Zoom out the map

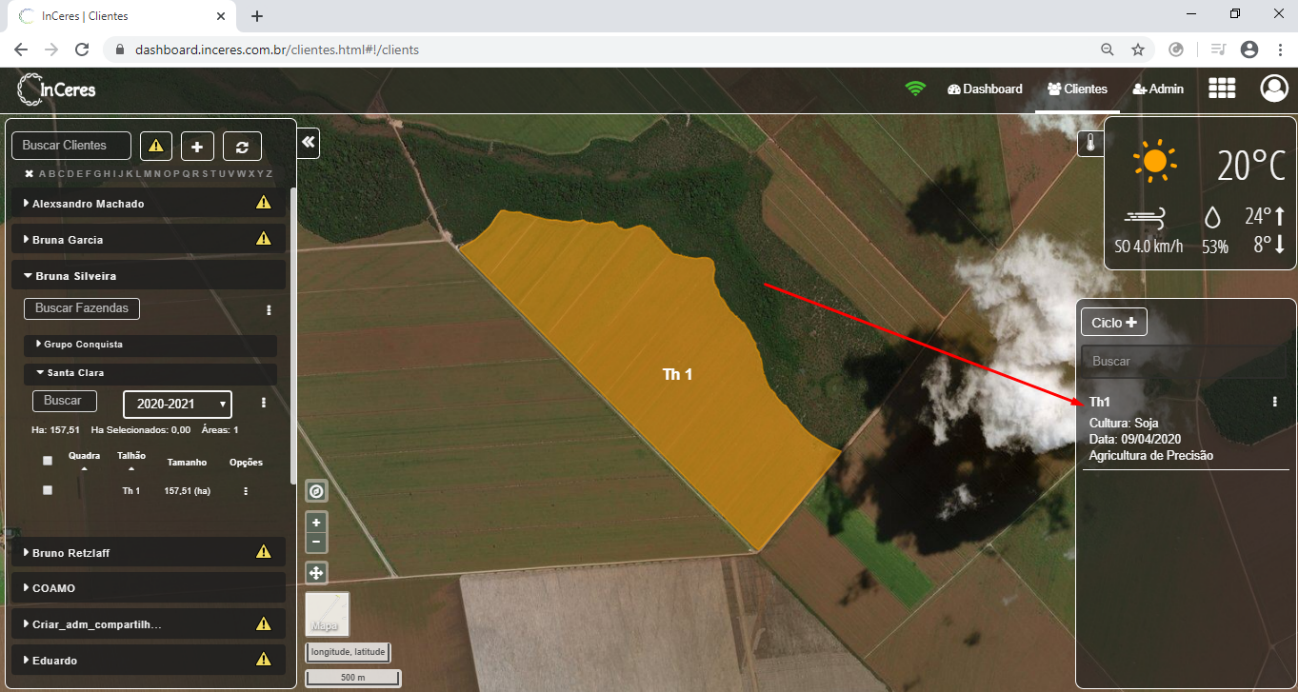coord(316,543)
